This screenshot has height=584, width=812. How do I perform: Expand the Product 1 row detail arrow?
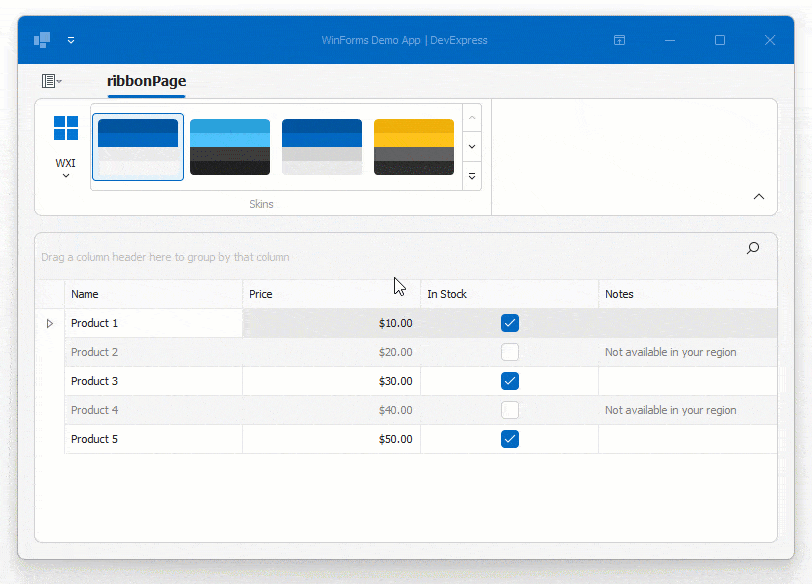tap(48, 323)
